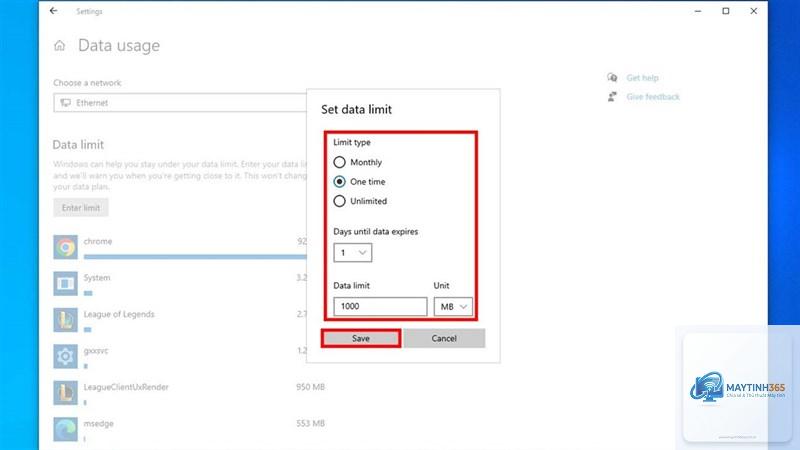Click the chrome app name
The width and height of the screenshot is (800, 450).
[x=98, y=241]
